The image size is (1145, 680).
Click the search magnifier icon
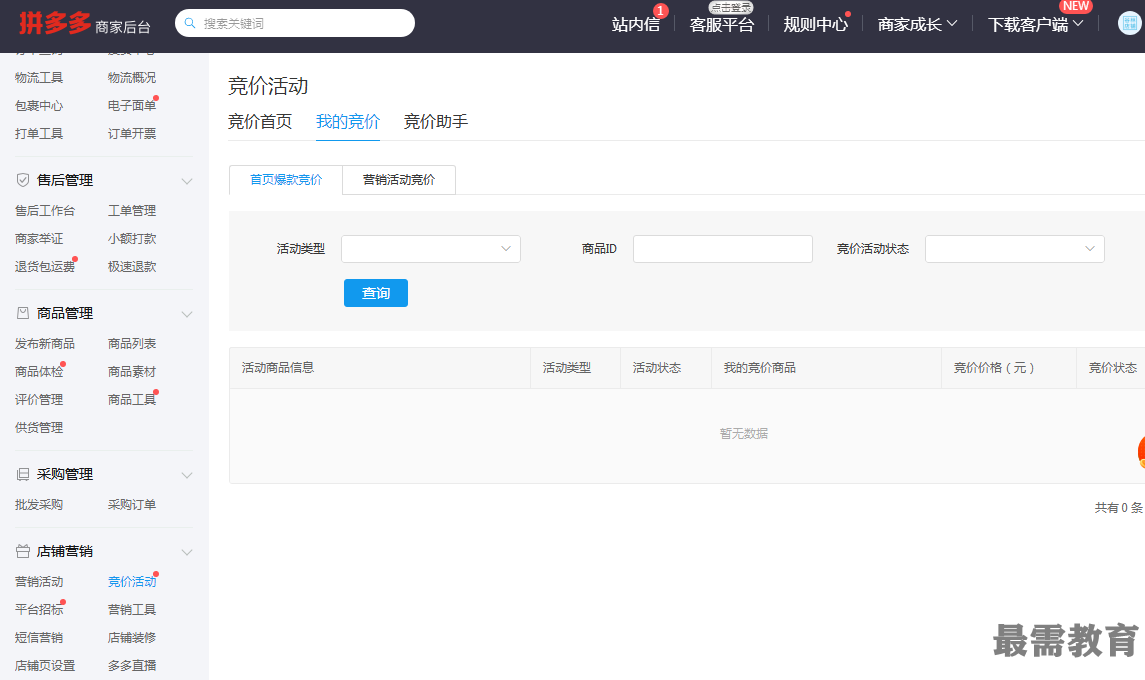pyautogui.click(x=190, y=23)
